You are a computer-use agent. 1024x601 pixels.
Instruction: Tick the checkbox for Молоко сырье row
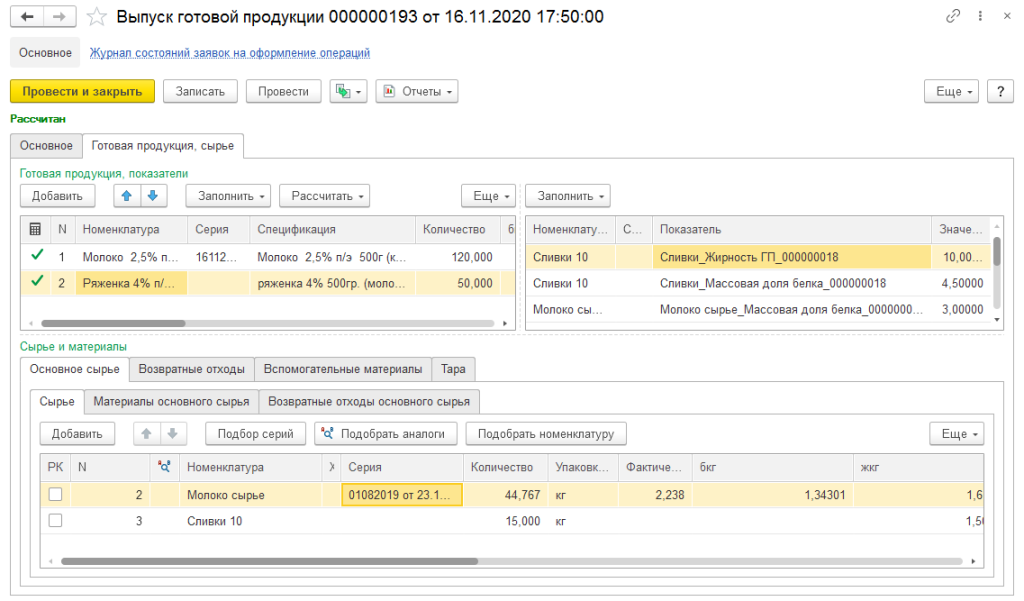tap(56, 494)
